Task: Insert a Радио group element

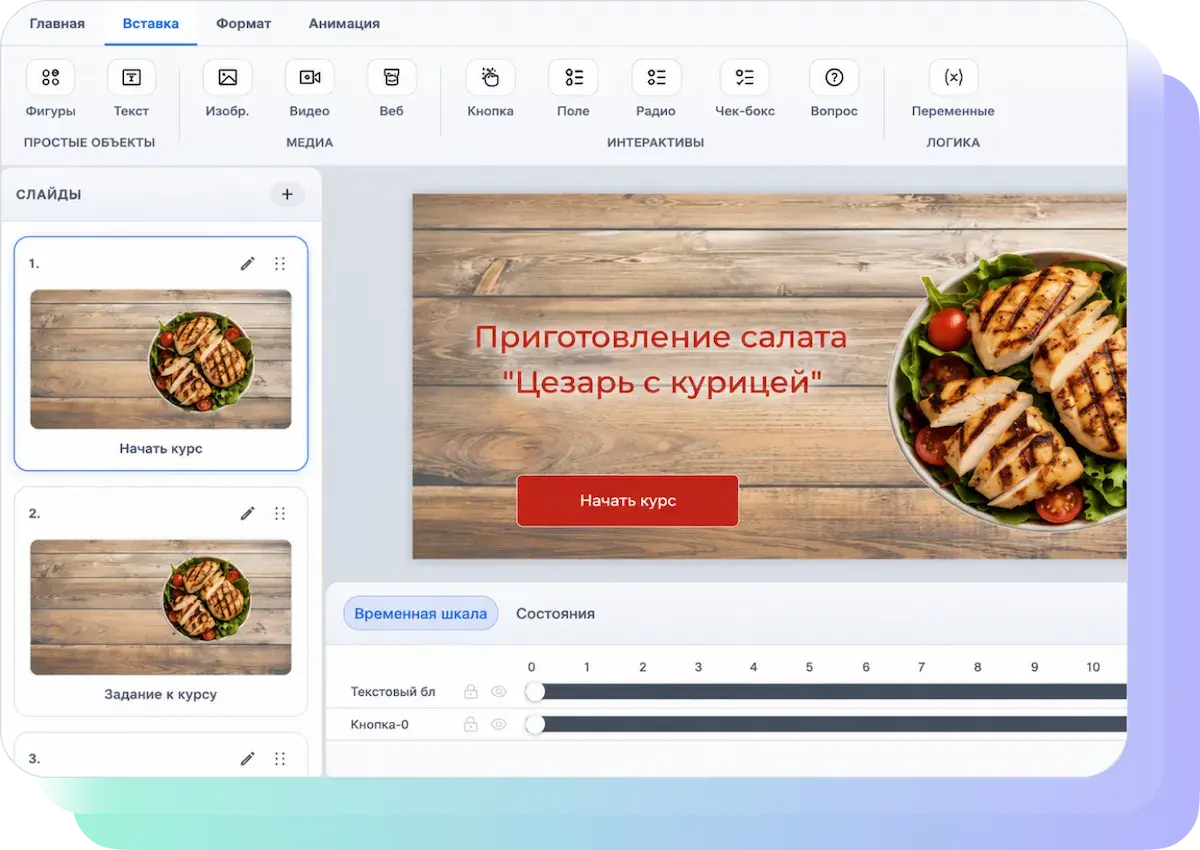Action: pyautogui.click(x=656, y=77)
